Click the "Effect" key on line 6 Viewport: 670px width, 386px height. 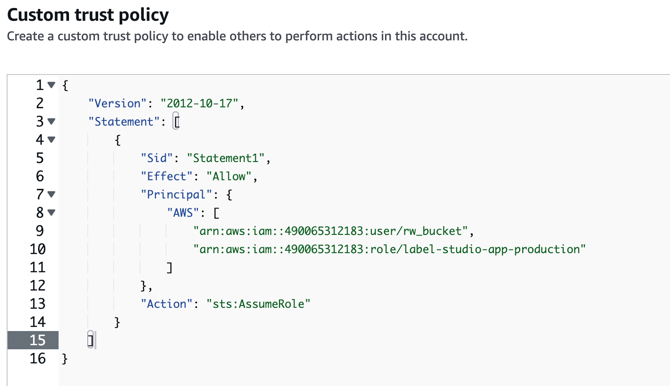pos(167,176)
